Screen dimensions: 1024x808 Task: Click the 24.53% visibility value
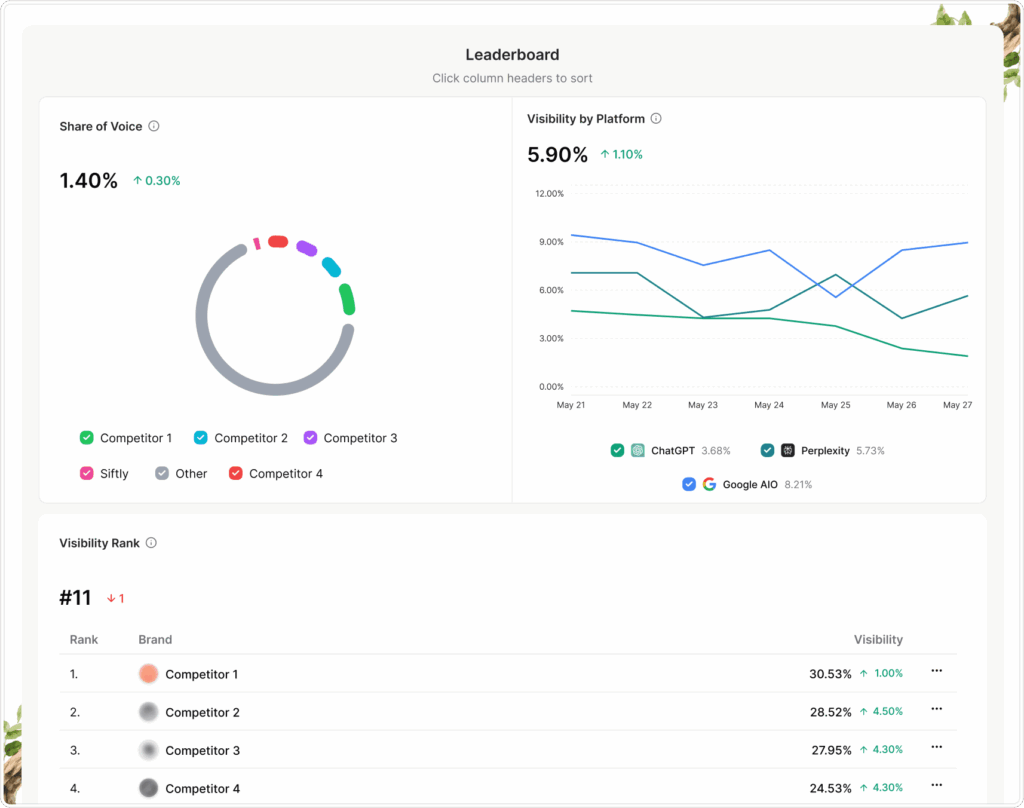(x=831, y=788)
